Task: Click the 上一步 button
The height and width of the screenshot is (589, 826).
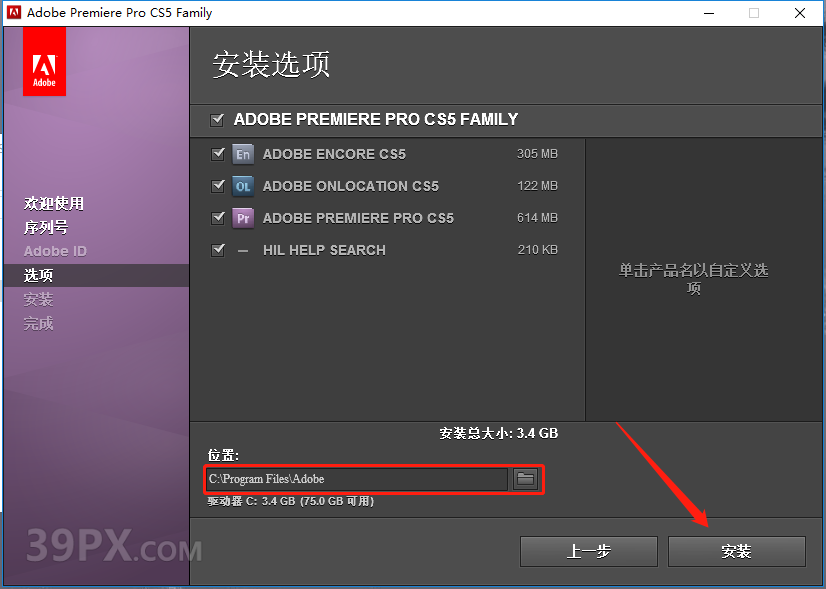Action: [588, 551]
